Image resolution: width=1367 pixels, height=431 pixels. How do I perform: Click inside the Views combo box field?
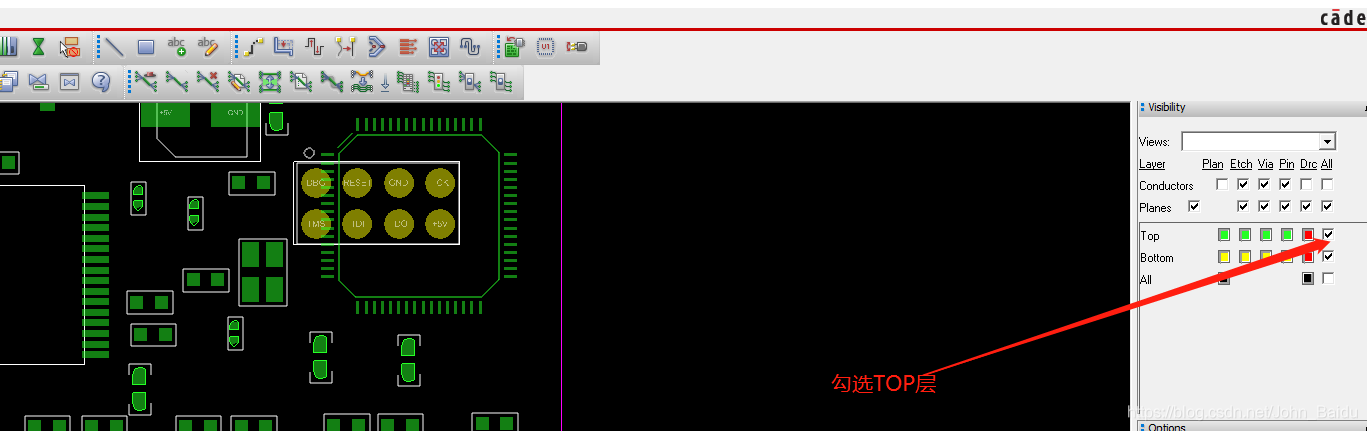tap(1250, 142)
